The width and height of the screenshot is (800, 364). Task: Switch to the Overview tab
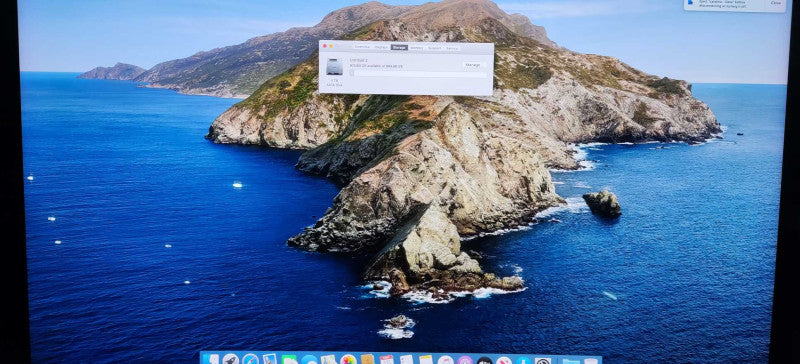[362, 47]
